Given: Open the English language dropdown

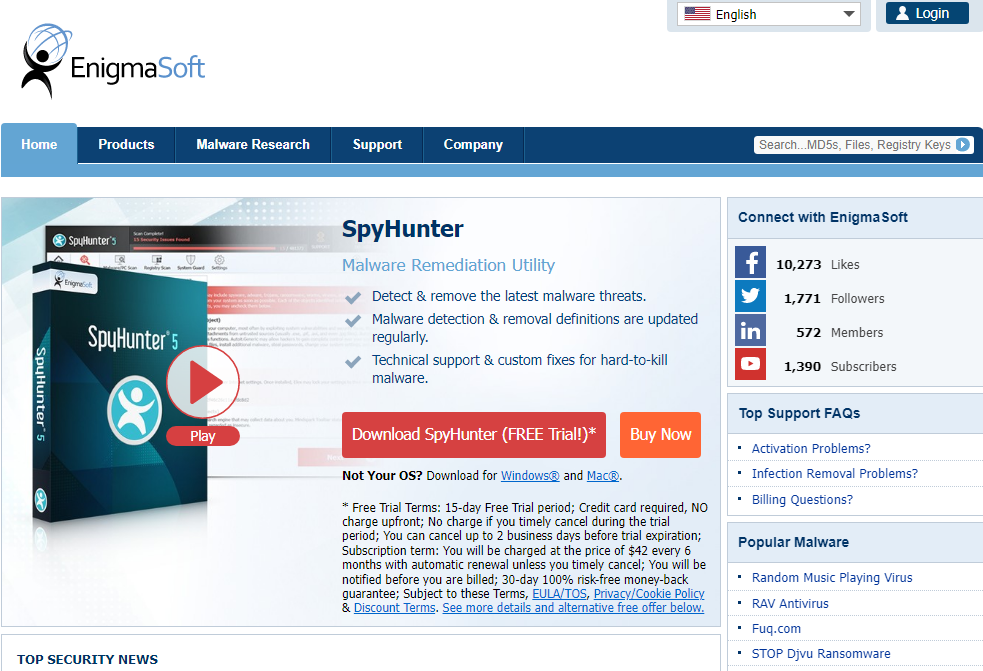Looking at the screenshot, I should pos(769,14).
